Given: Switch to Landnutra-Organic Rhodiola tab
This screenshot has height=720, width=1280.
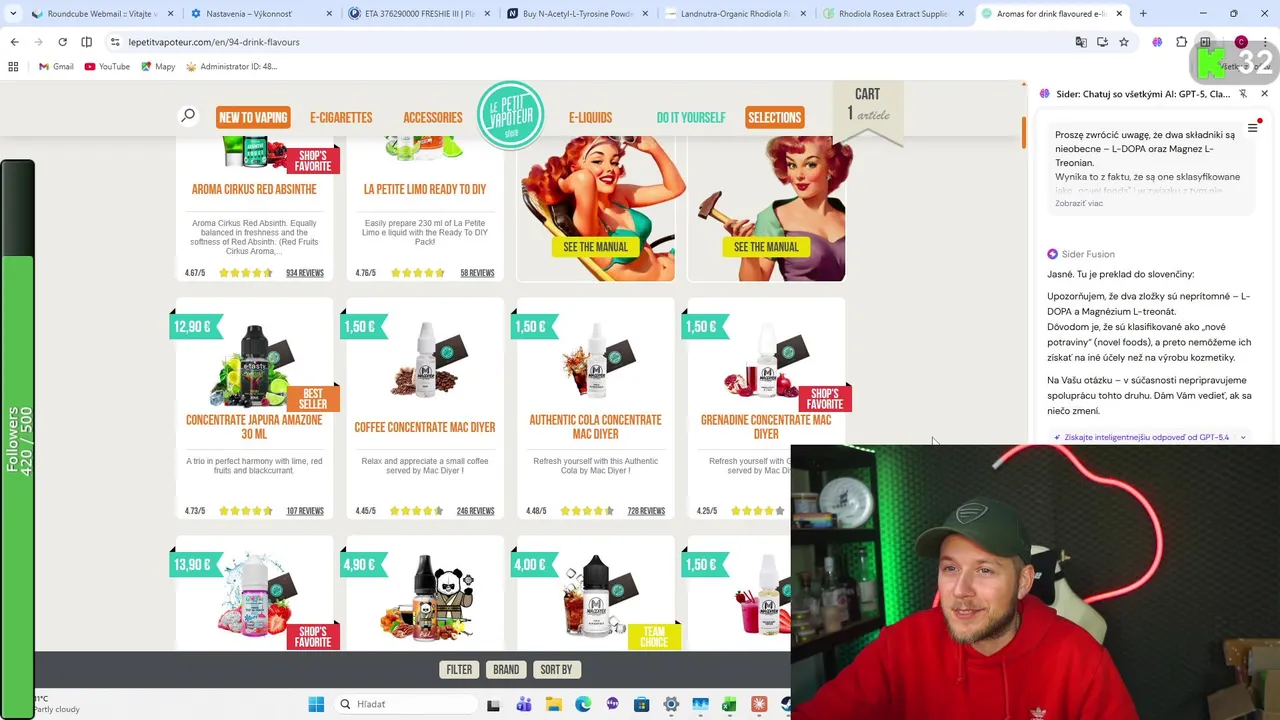Looking at the screenshot, I should (733, 14).
